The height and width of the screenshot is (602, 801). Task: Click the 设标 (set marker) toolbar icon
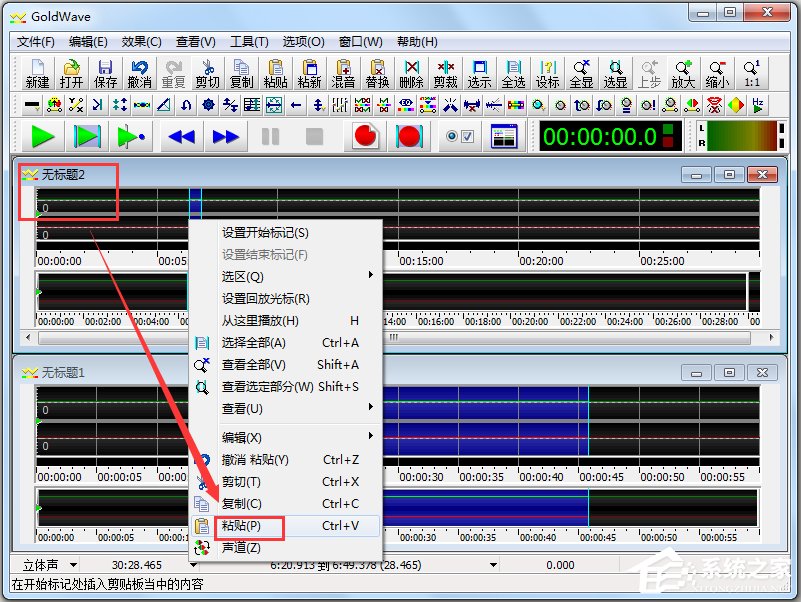(x=547, y=74)
